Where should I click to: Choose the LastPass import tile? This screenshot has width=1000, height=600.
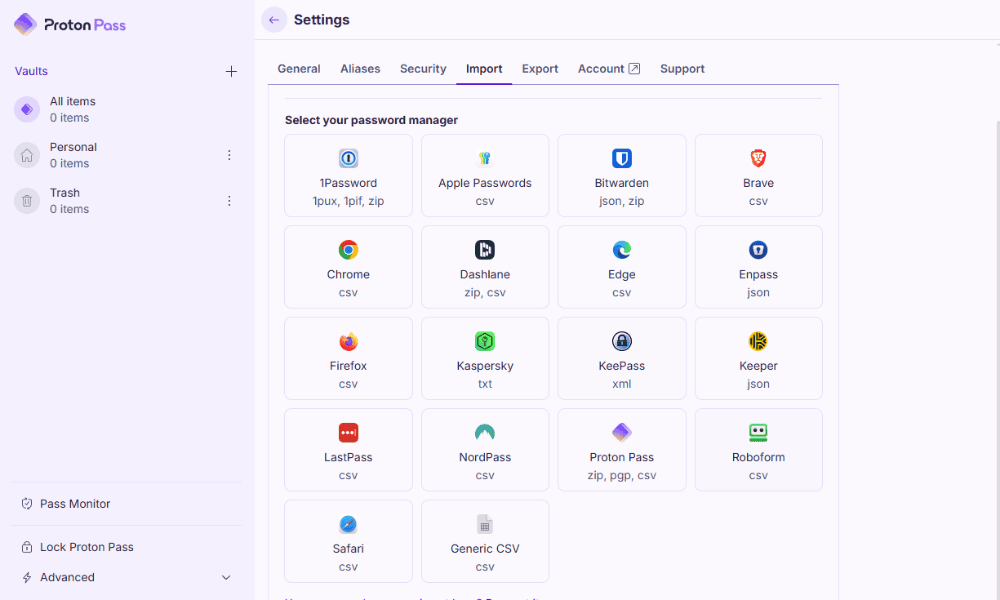click(348, 450)
